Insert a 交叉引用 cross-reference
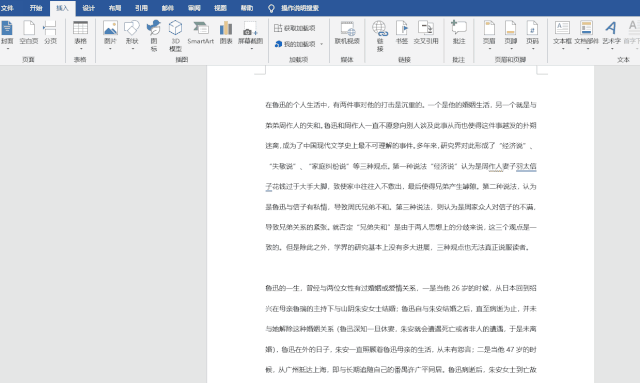 pyautogui.click(x=426, y=33)
